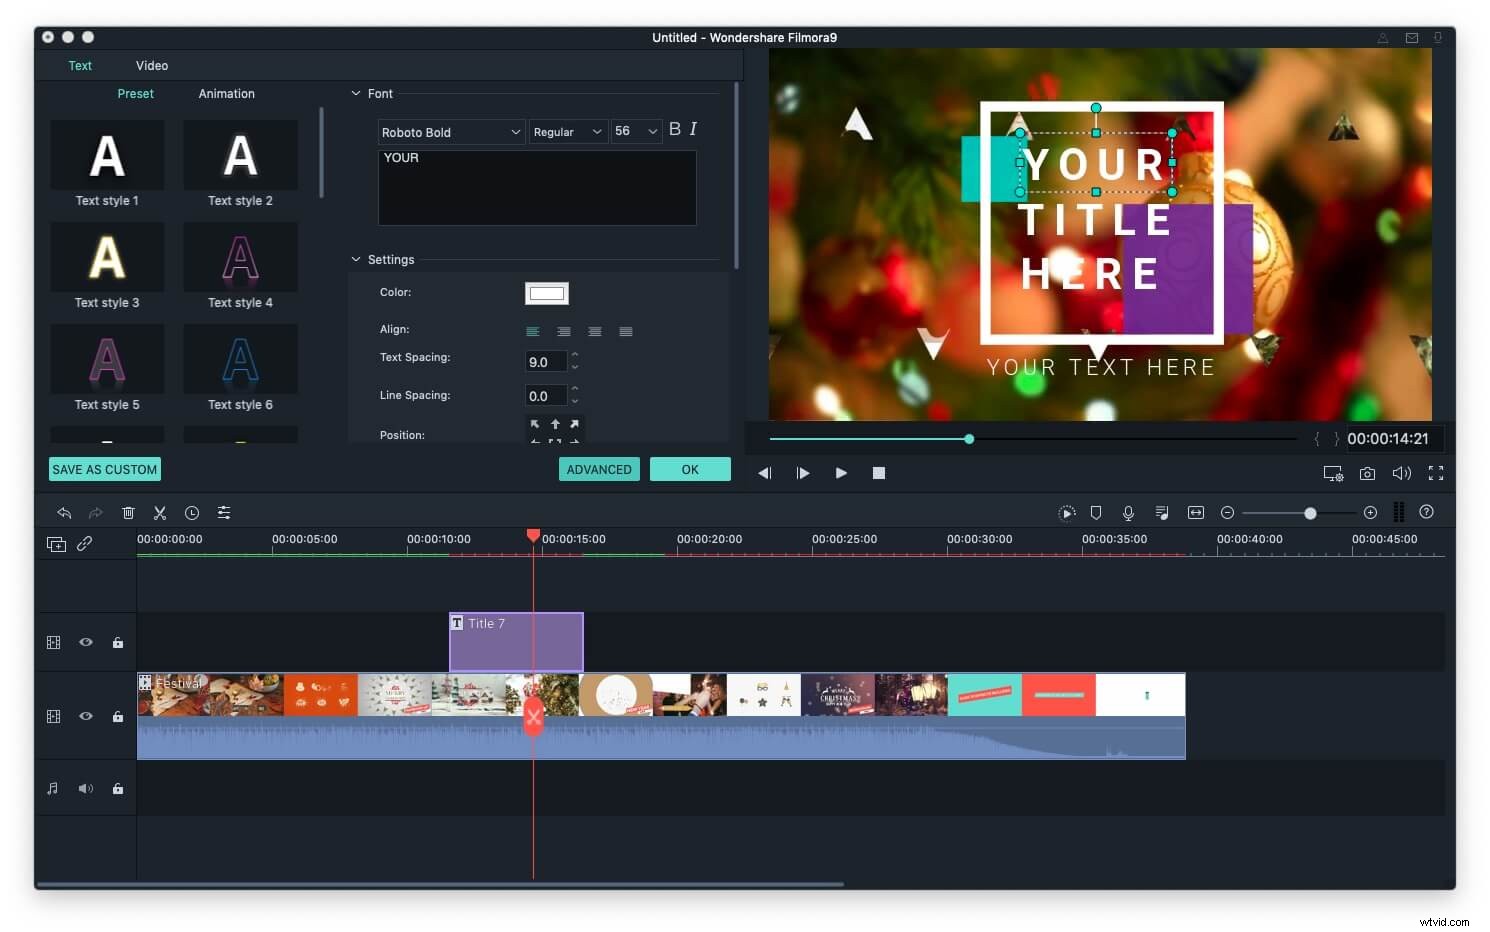Open the font size 56 dropdown
This screenshot has width=1490, height=932.
(x=636, y=131)
